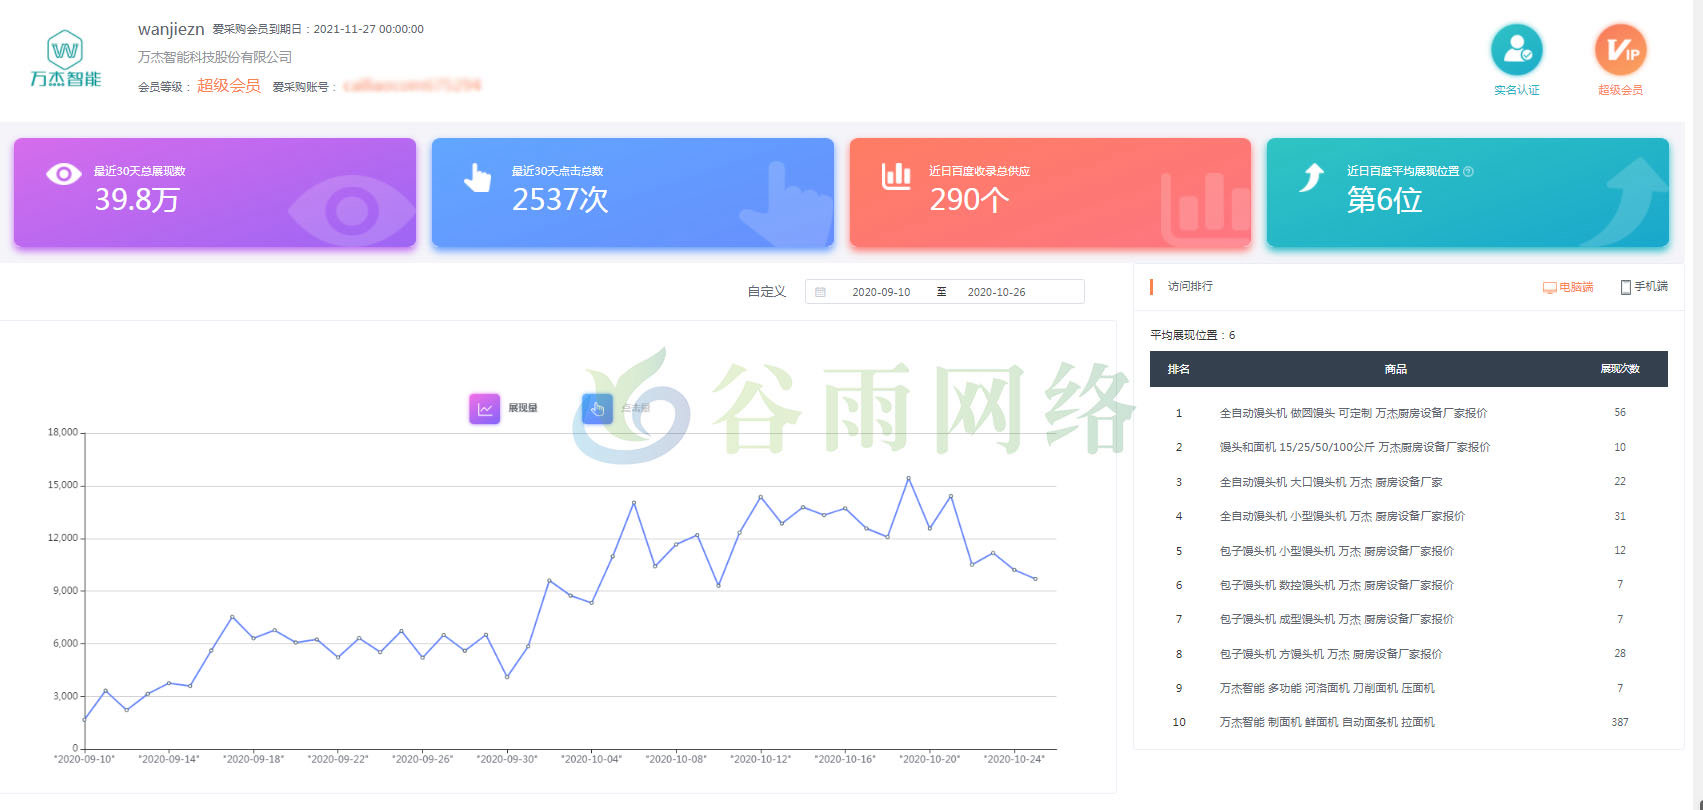Click the pointing hand icon on the 点击总数 card

click(x=477, y=177)
